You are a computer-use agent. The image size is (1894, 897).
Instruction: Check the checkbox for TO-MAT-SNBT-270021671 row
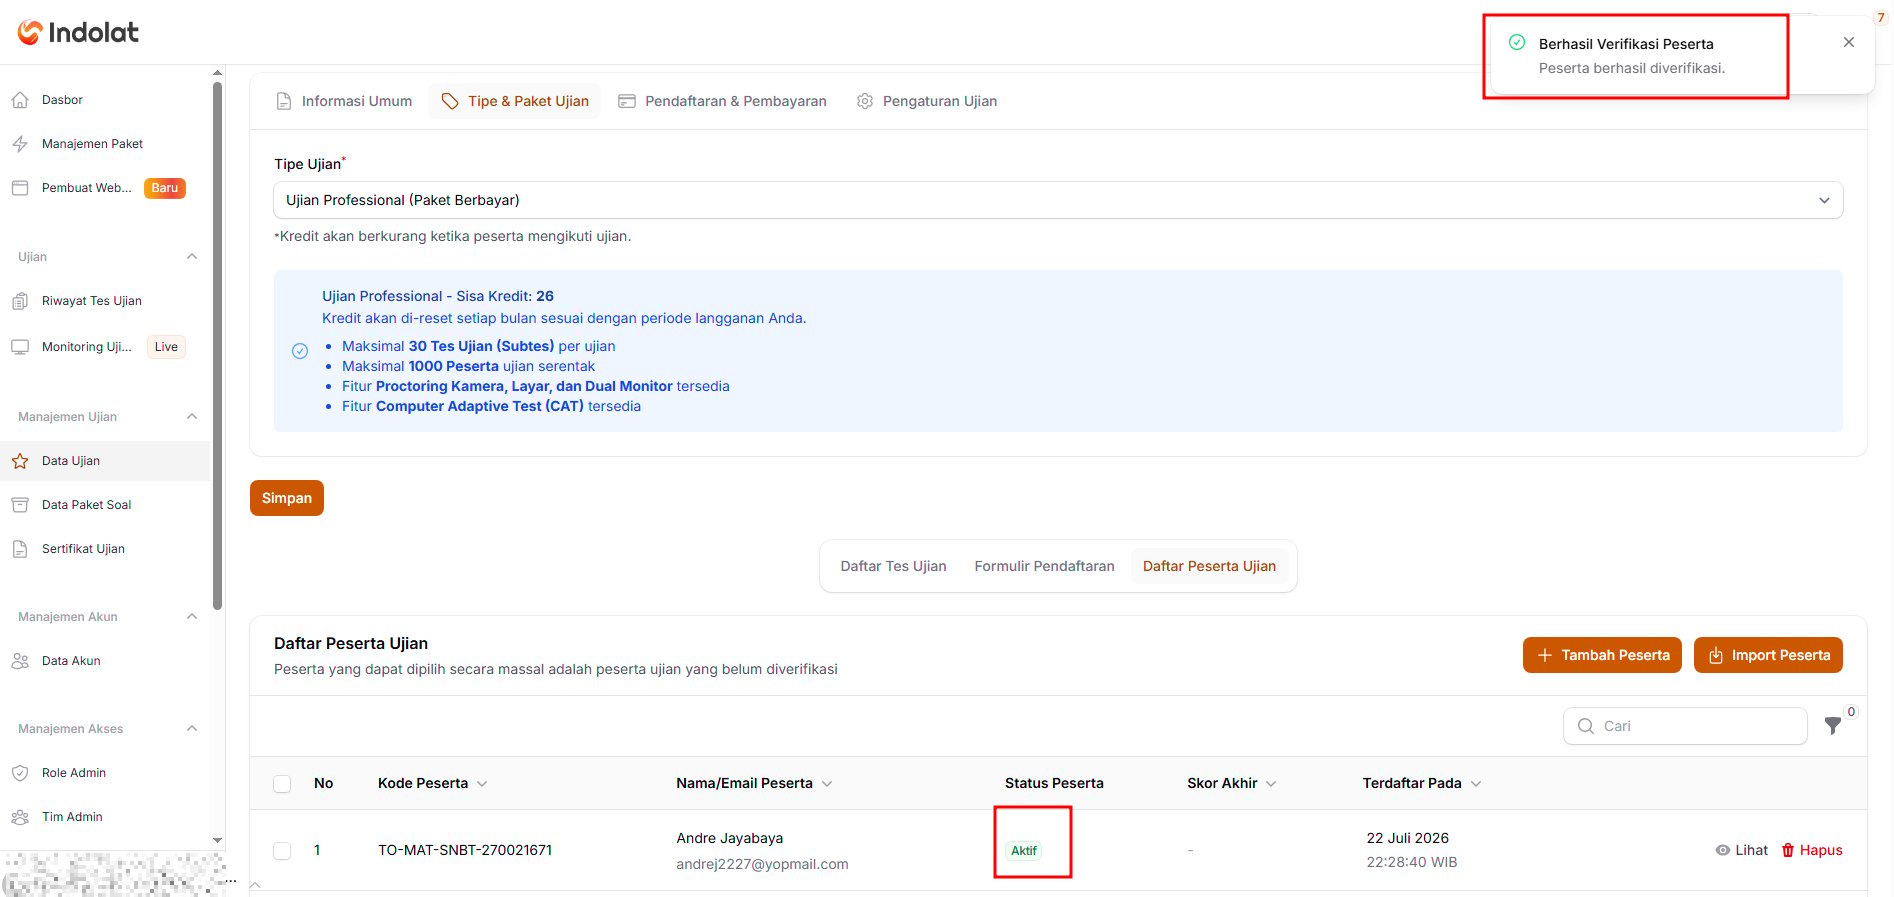coord(282,851)
